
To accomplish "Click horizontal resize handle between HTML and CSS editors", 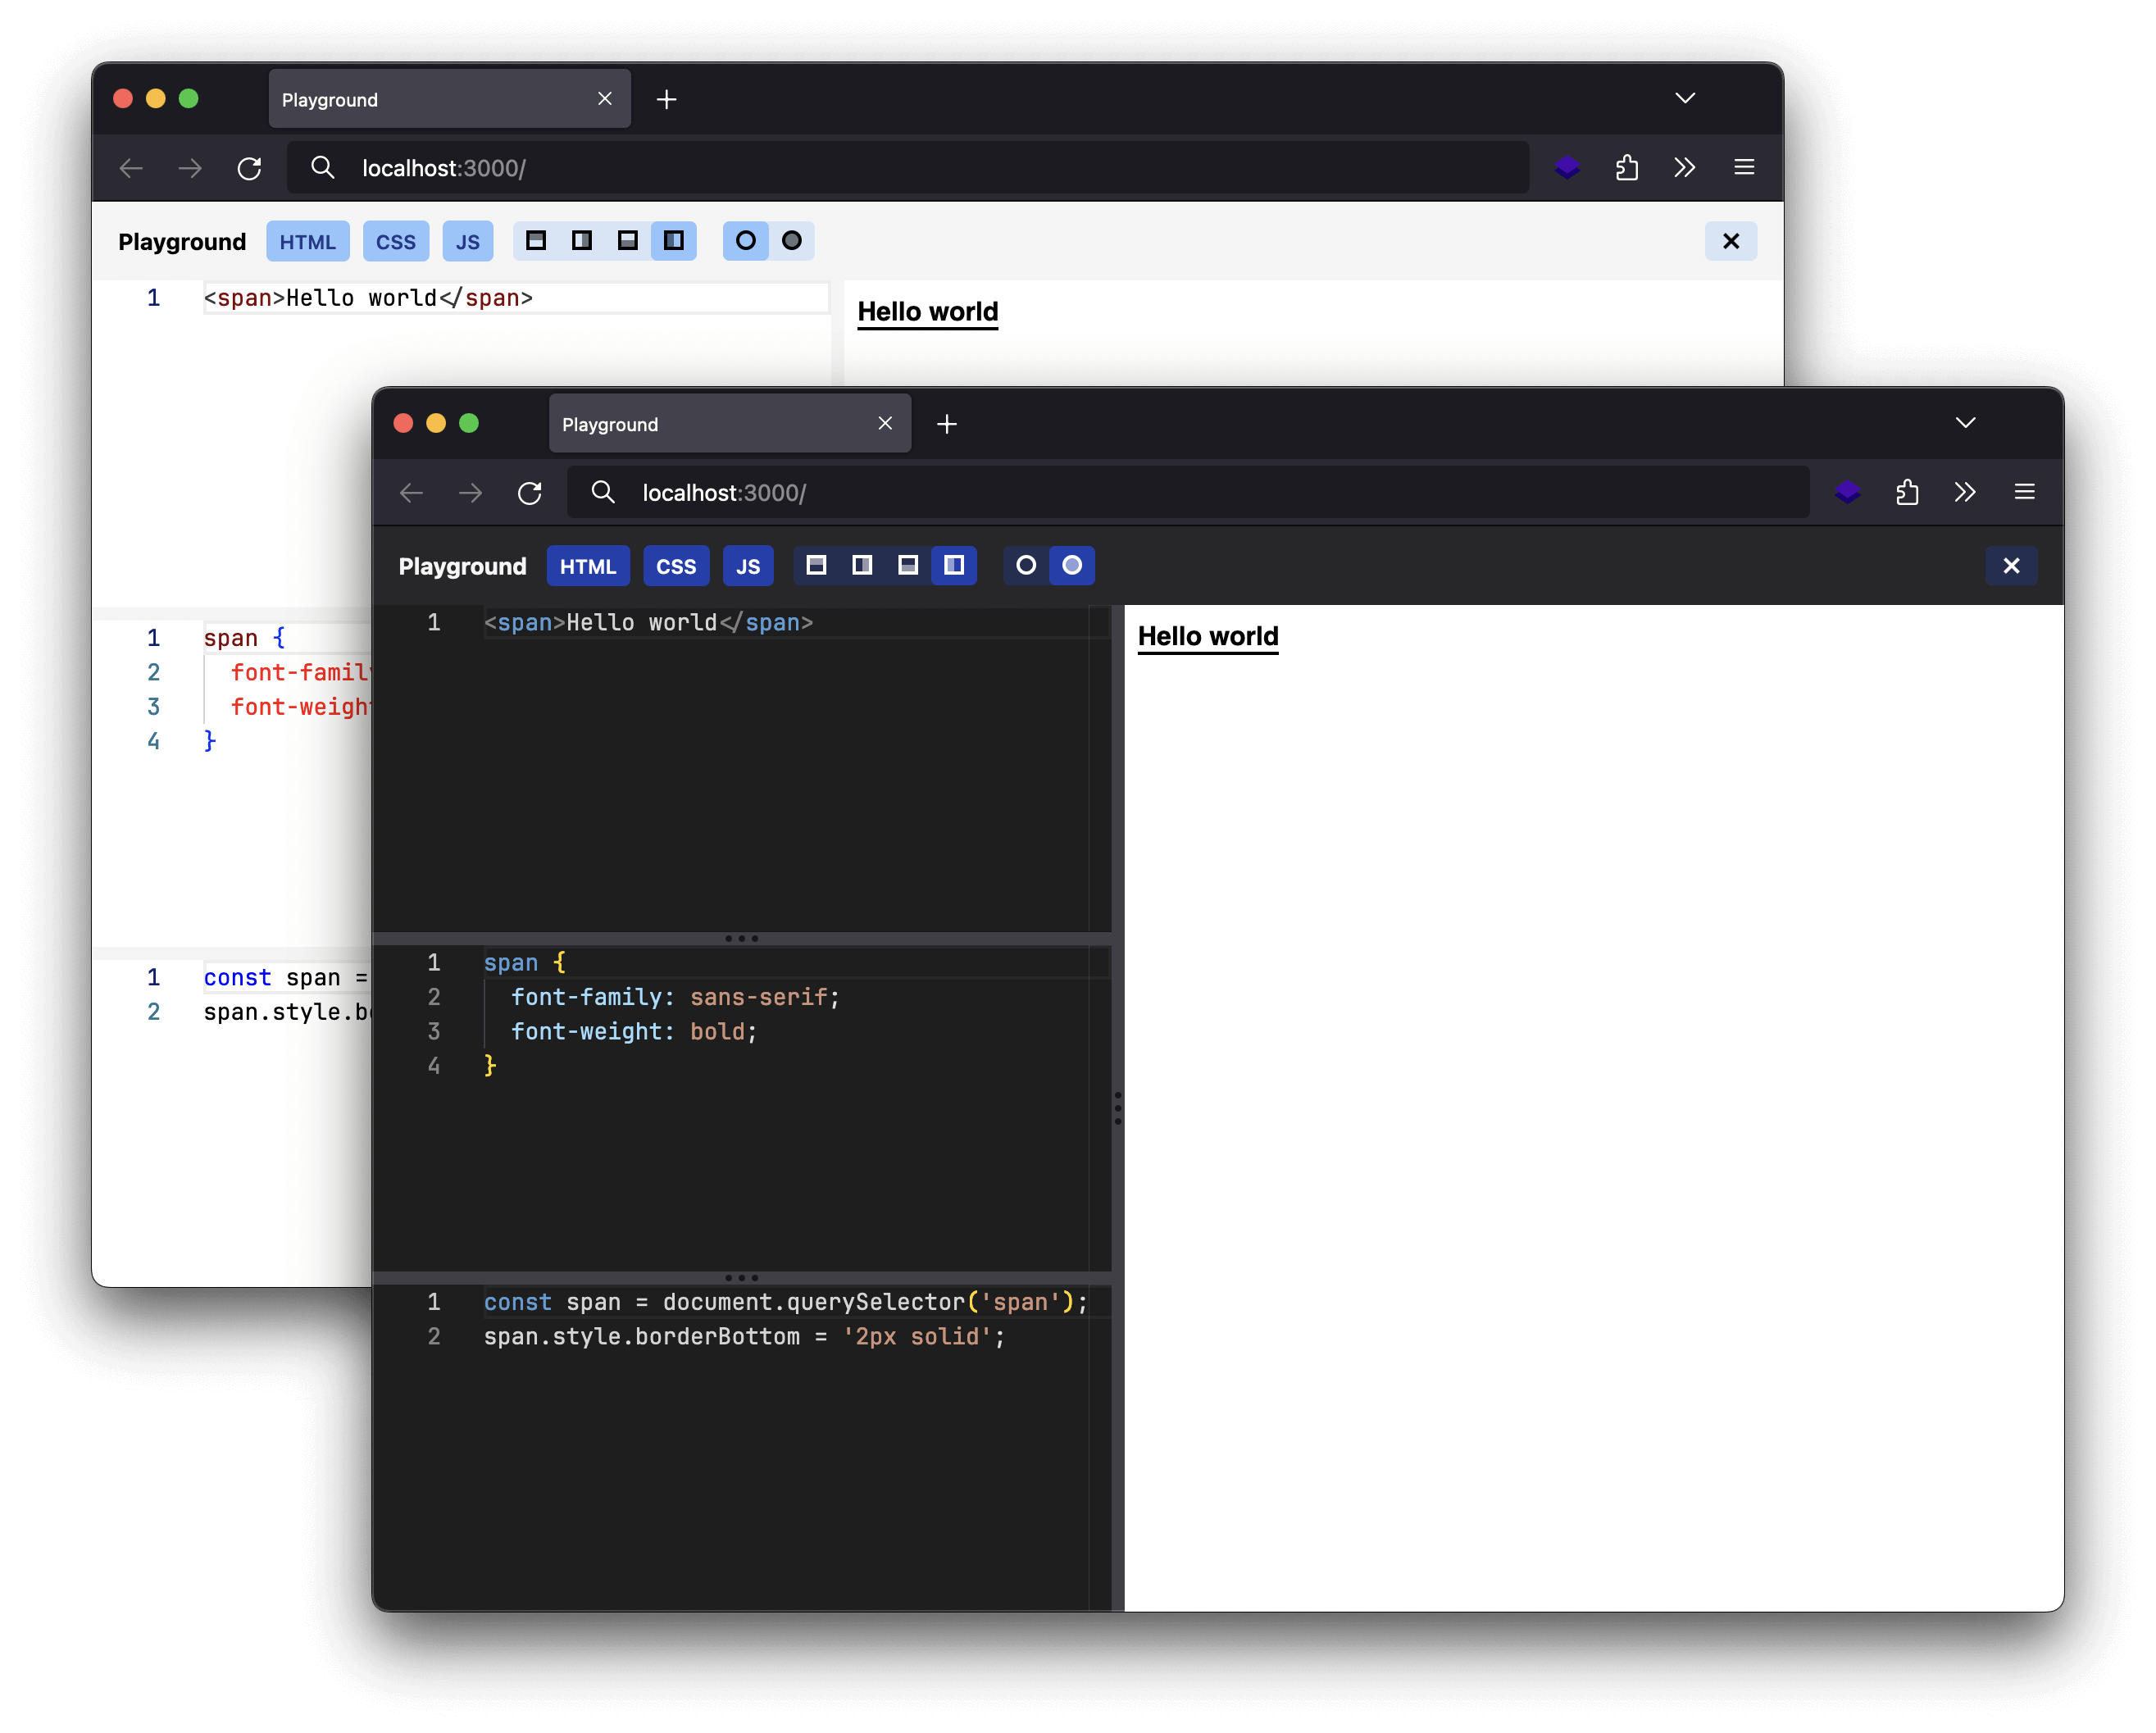I will (x=741, y=938).
